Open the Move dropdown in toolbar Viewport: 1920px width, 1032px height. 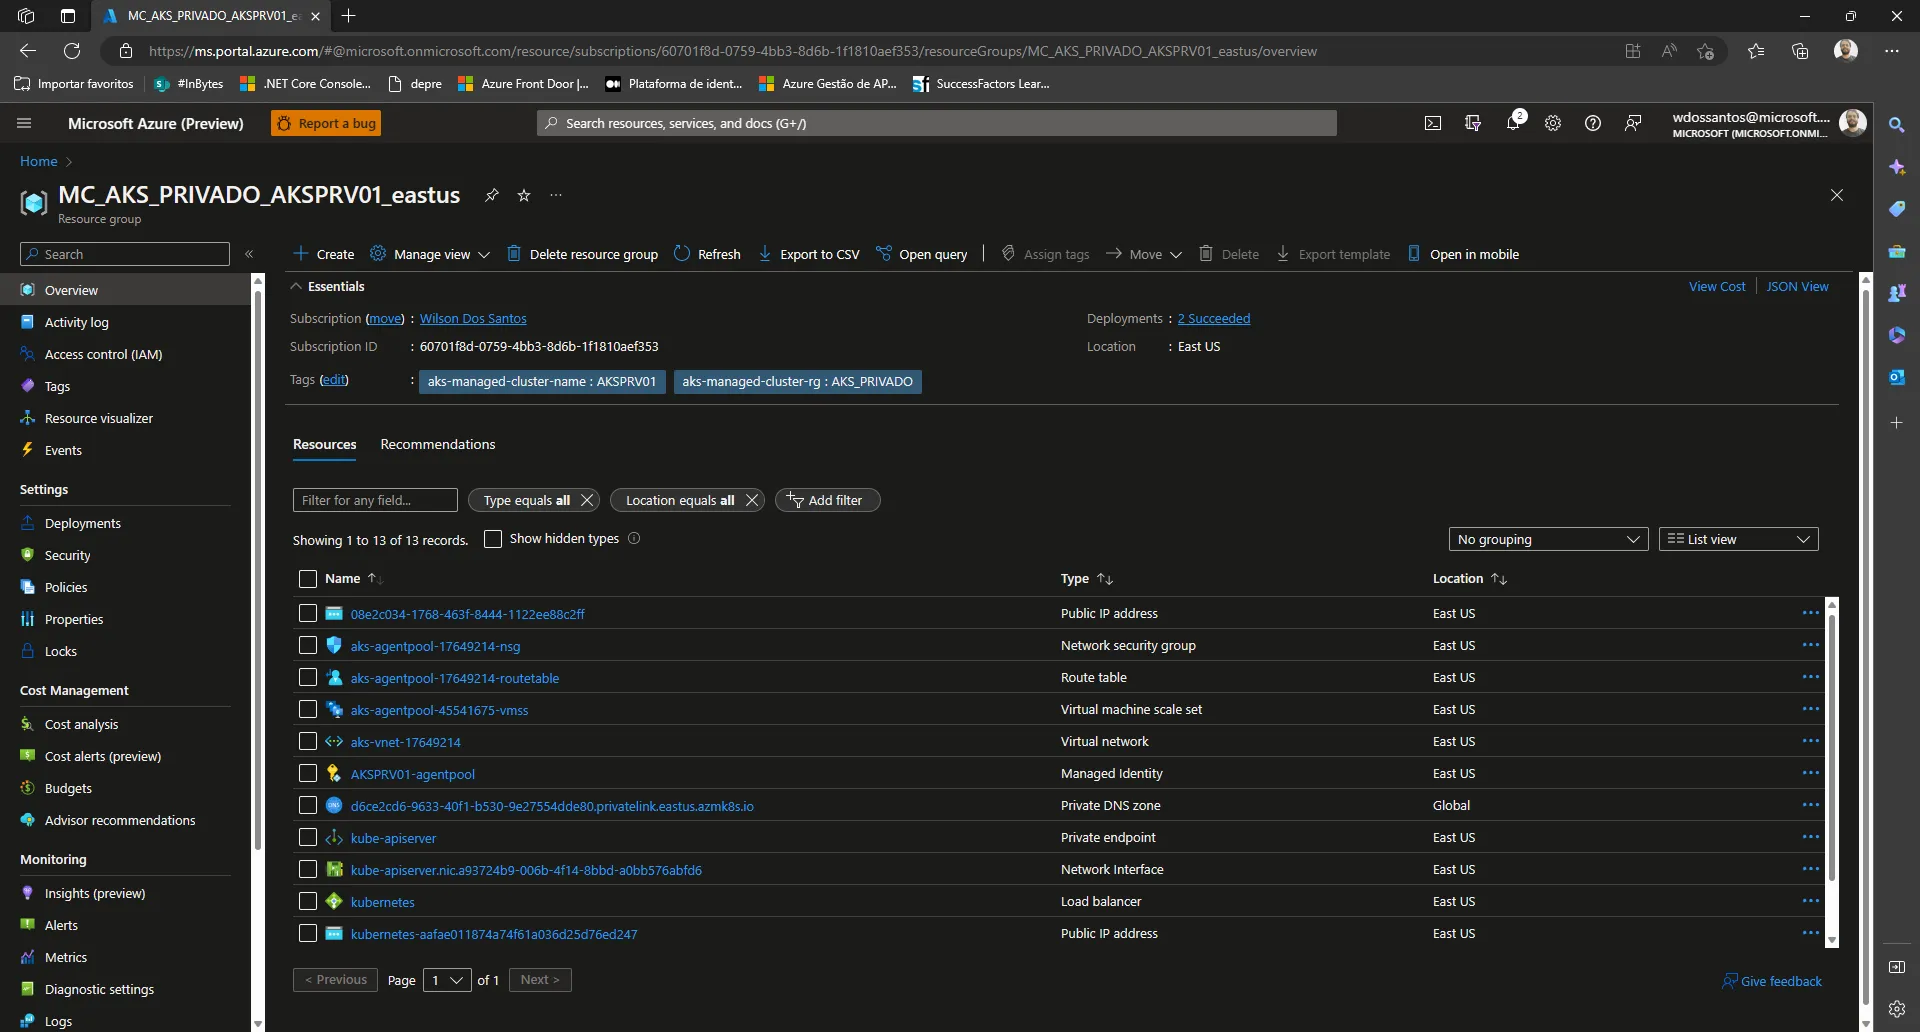coord(1144,254)
